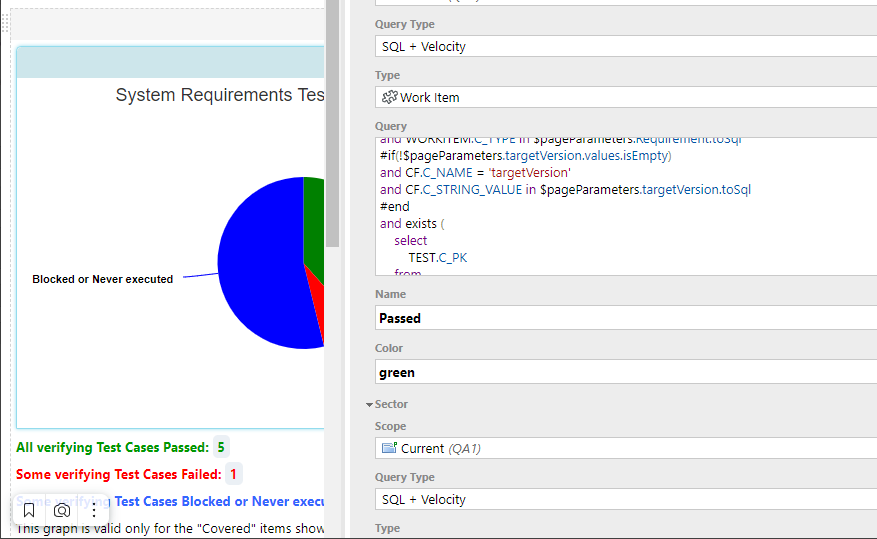Click the Query field label

click(391, 126)
